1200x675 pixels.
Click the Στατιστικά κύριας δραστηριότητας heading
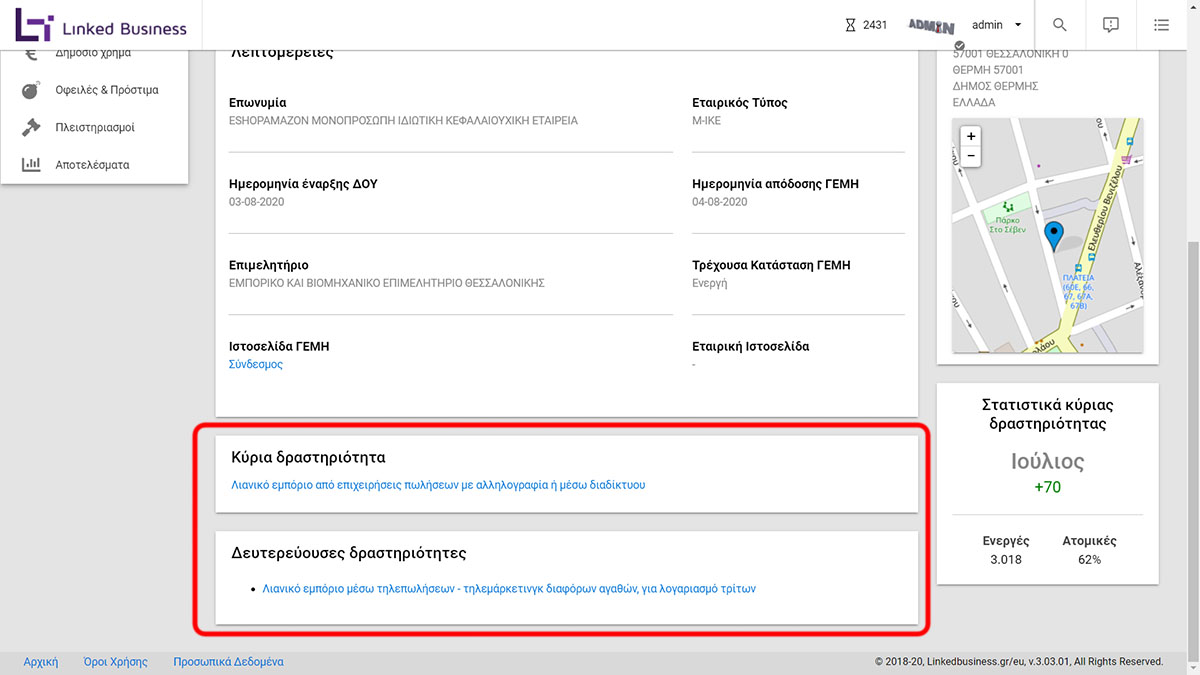[1047, 414]
